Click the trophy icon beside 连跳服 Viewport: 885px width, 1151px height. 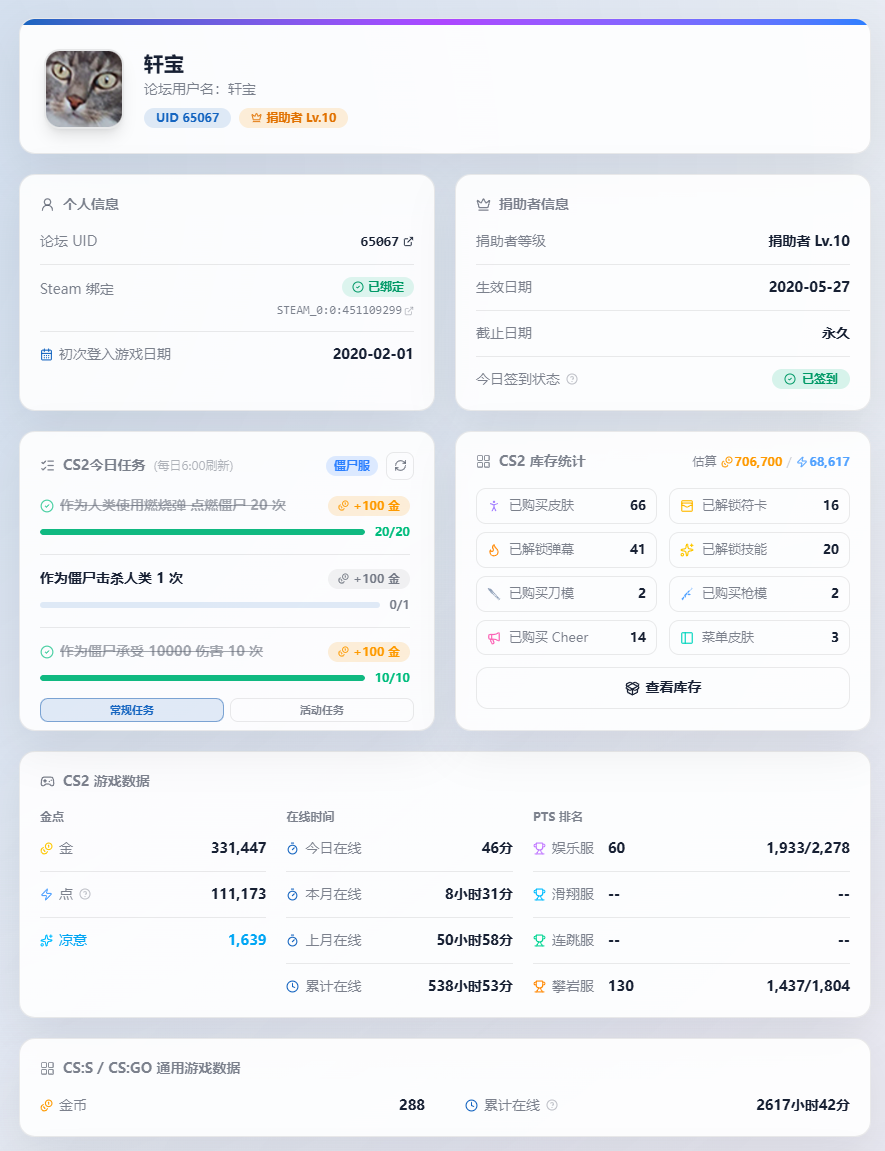pos(539,940)
